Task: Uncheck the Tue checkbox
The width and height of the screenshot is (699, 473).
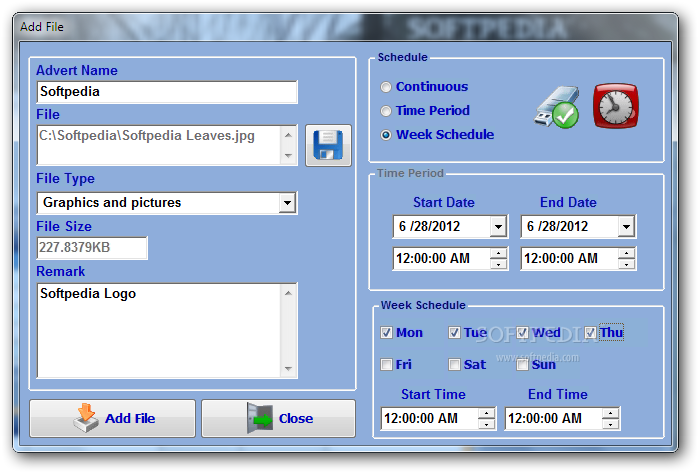Action: coord(454,333)
